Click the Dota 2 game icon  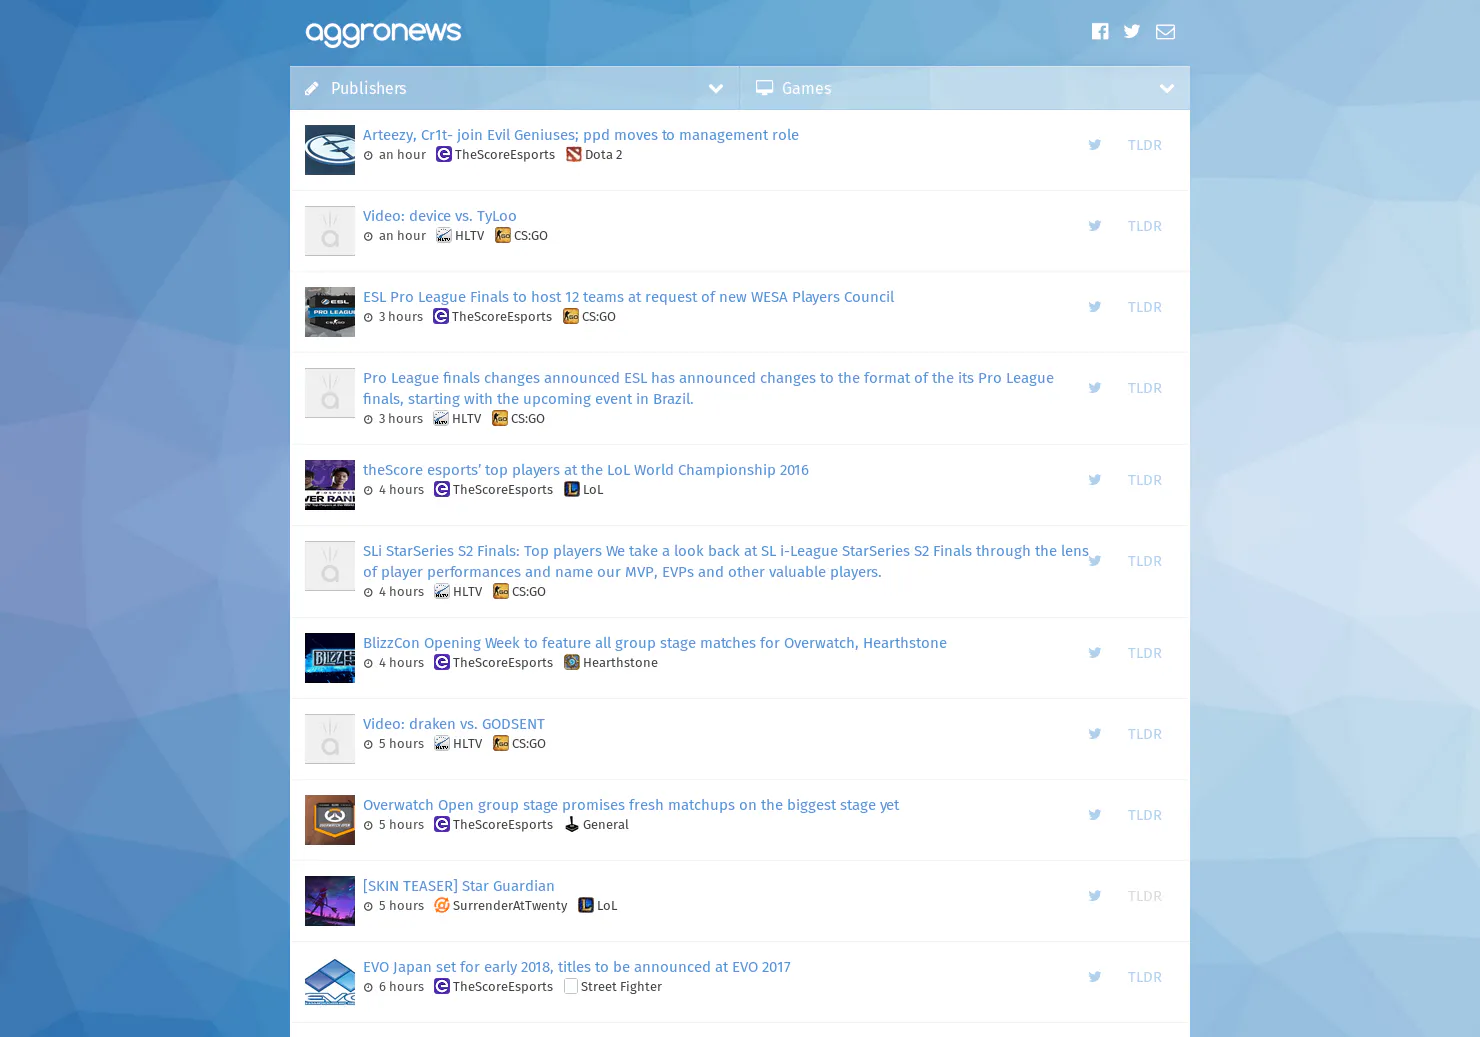pyautogui.click(x=574, y=155)
